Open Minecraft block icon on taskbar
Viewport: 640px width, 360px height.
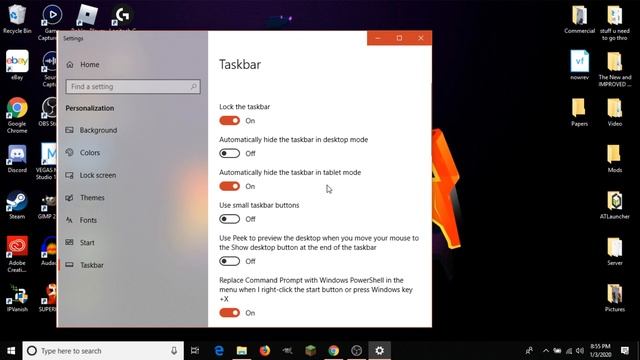pyautogui.click(x=311, y=351)
